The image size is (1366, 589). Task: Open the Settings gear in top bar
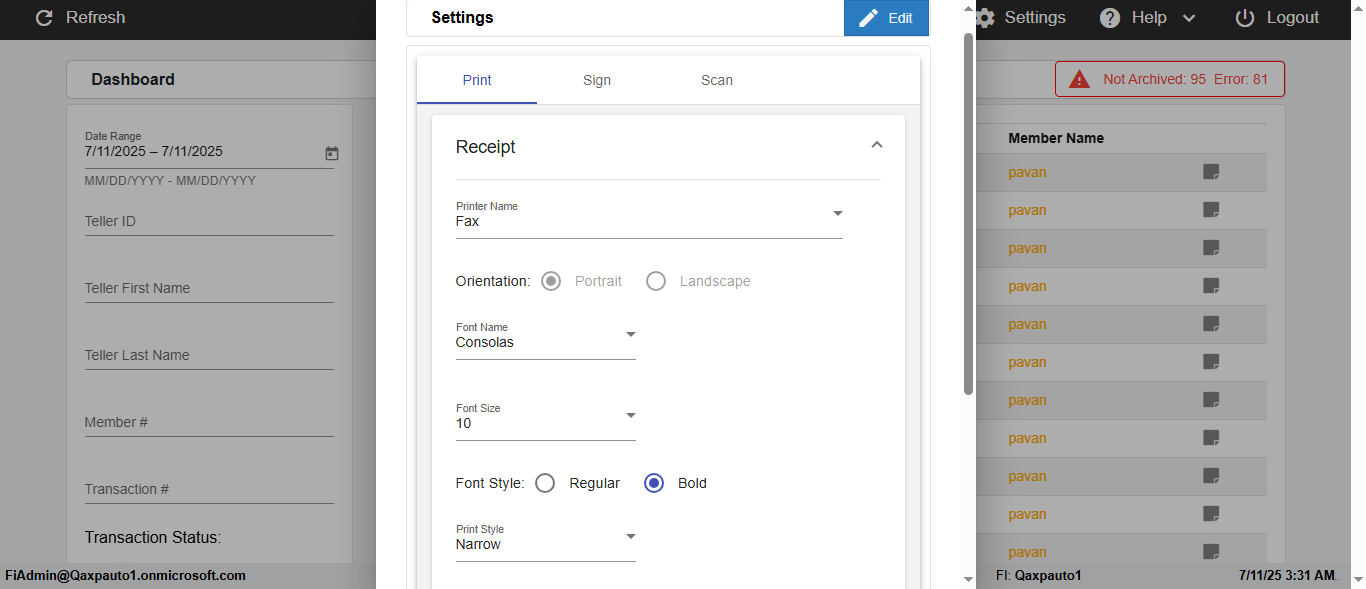(x=985, y=18)
